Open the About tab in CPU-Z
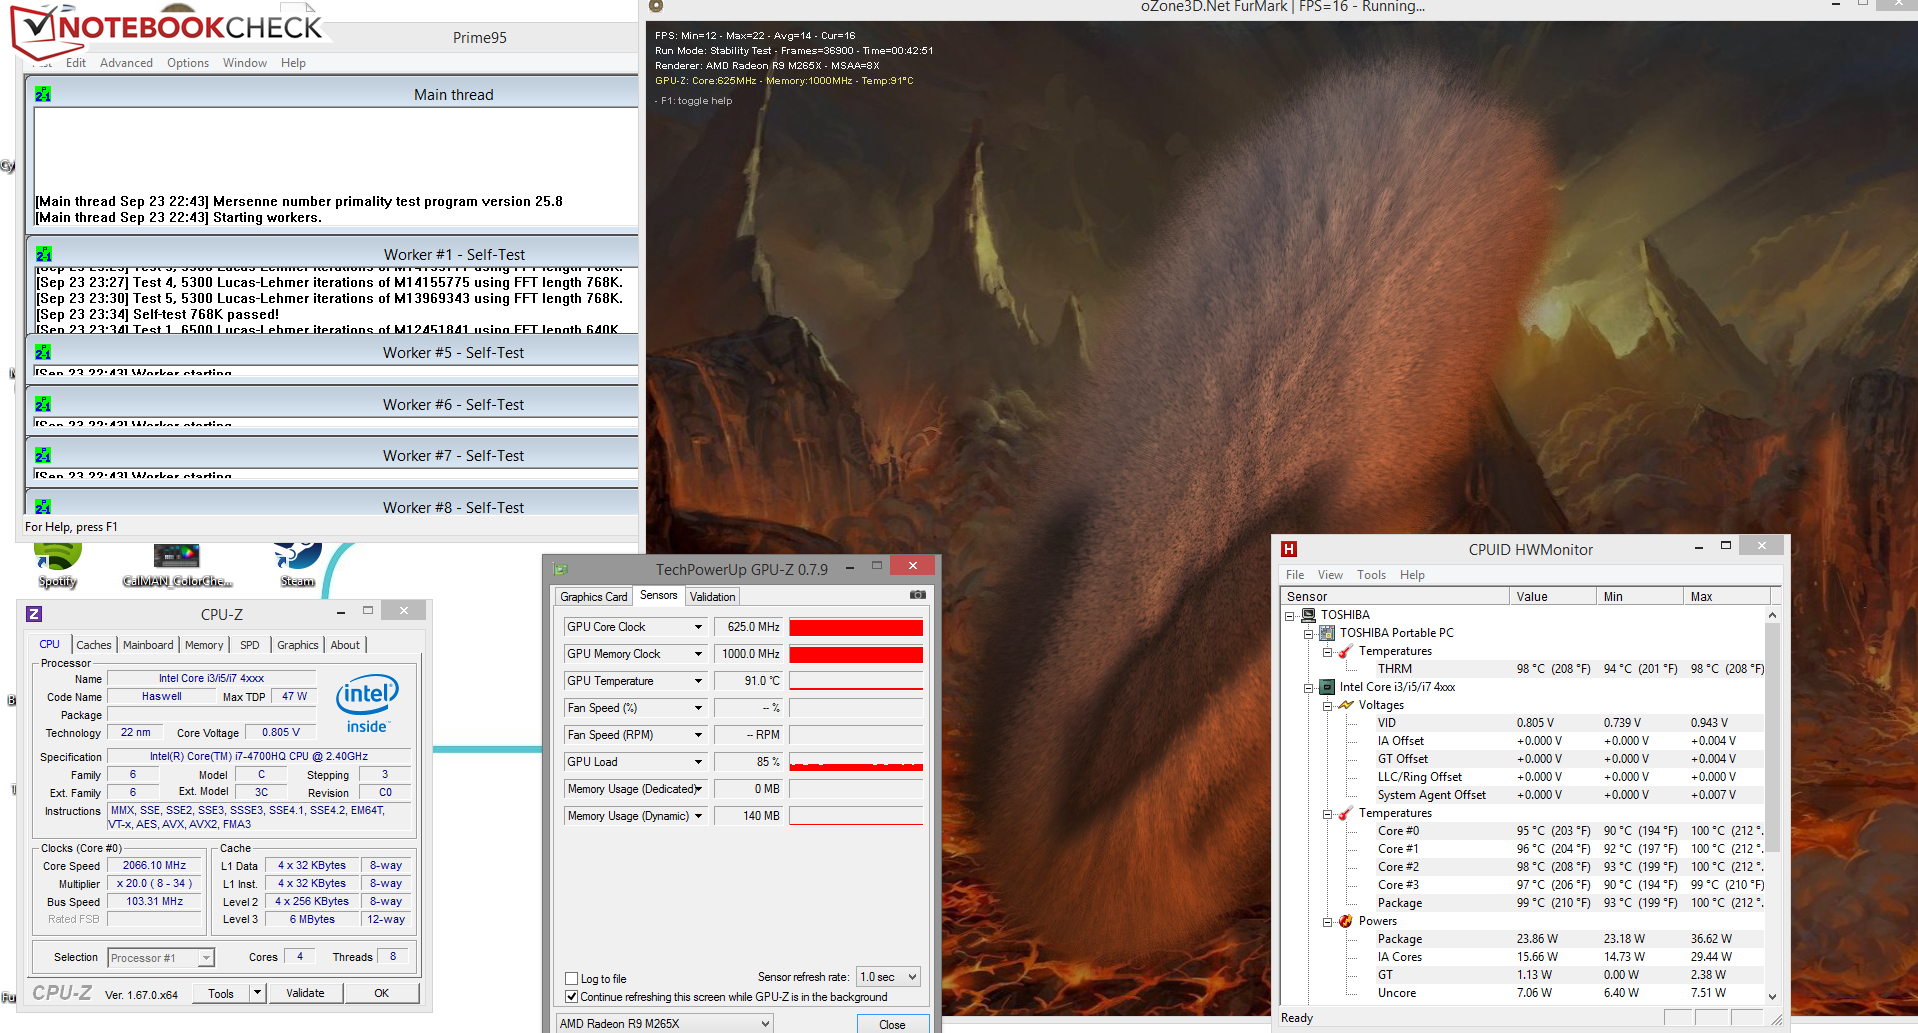The width and height of the screenshot is (1918, 1033). tap(345, 645)
